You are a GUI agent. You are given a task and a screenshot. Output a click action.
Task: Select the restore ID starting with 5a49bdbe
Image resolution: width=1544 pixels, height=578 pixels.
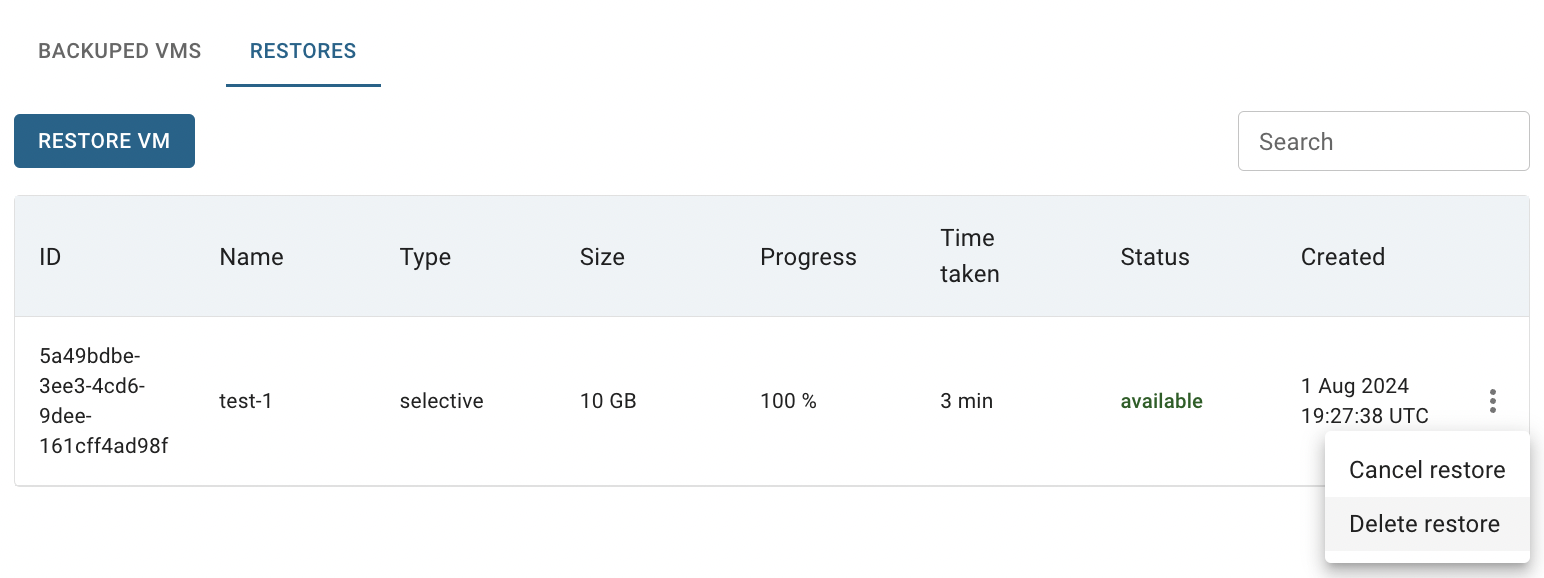tap(103, 401)
